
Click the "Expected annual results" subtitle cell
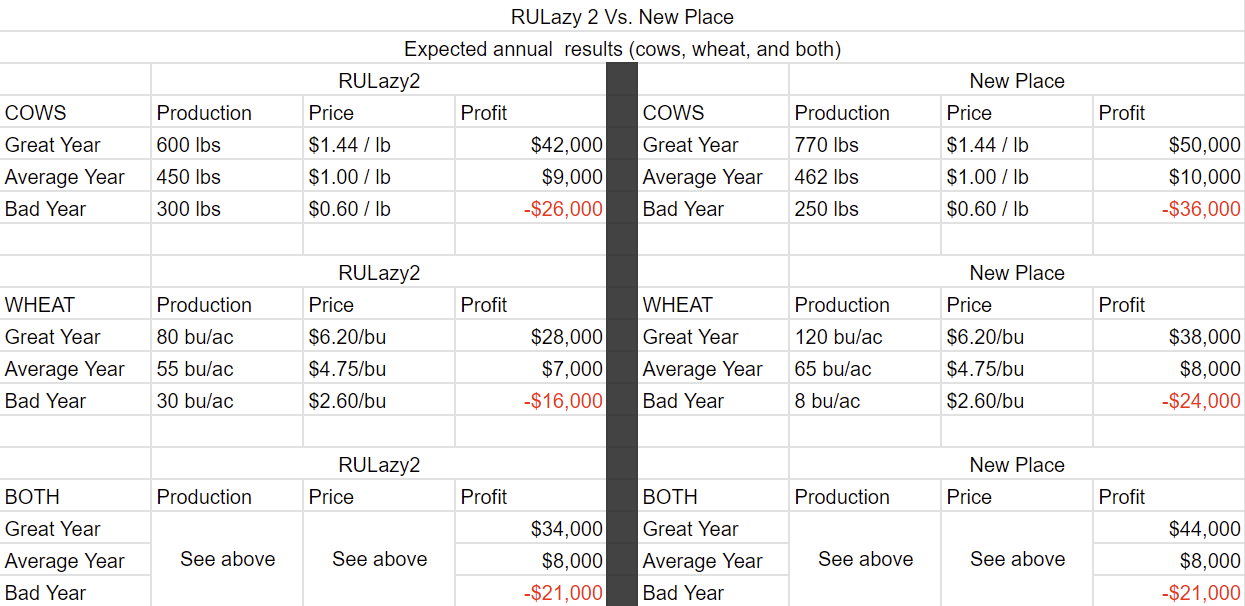622,49
